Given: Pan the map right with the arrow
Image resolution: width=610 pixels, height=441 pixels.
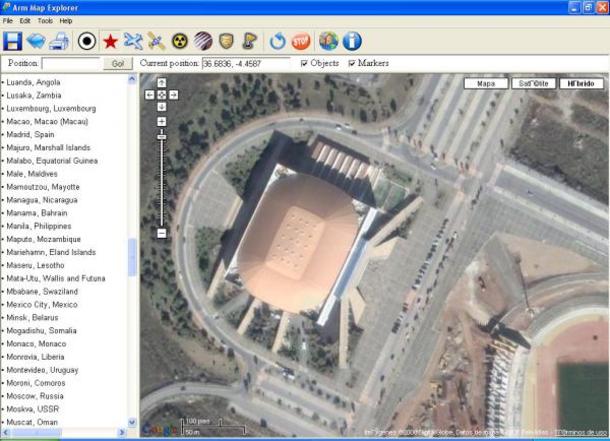Looking at the screenshot, I should coord(174,94).
